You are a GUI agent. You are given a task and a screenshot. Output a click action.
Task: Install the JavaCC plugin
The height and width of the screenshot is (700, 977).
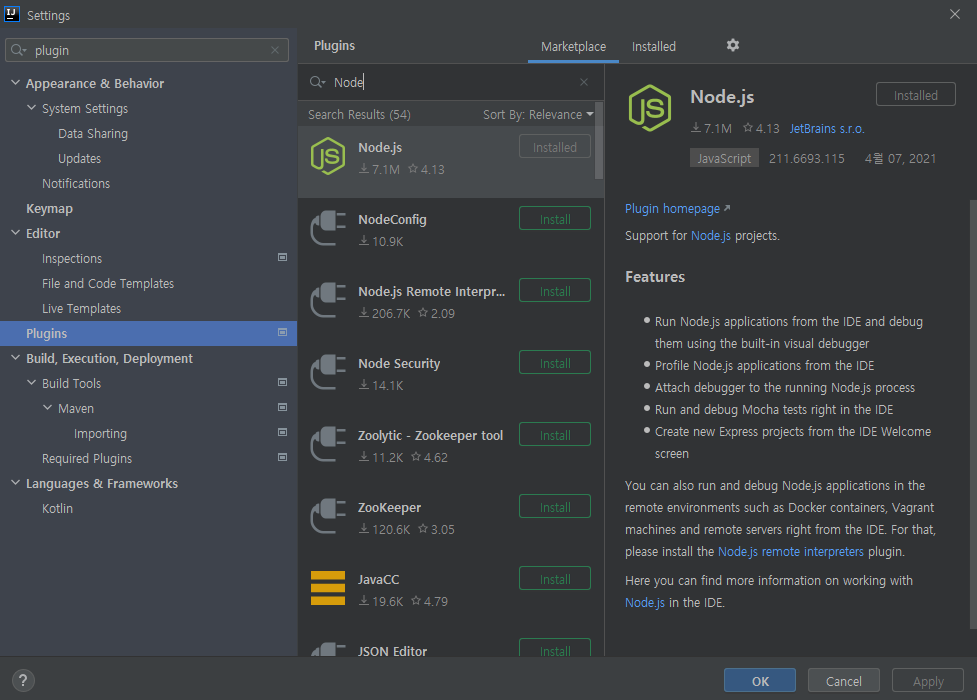pyautogui.click(x=555, y=579)
